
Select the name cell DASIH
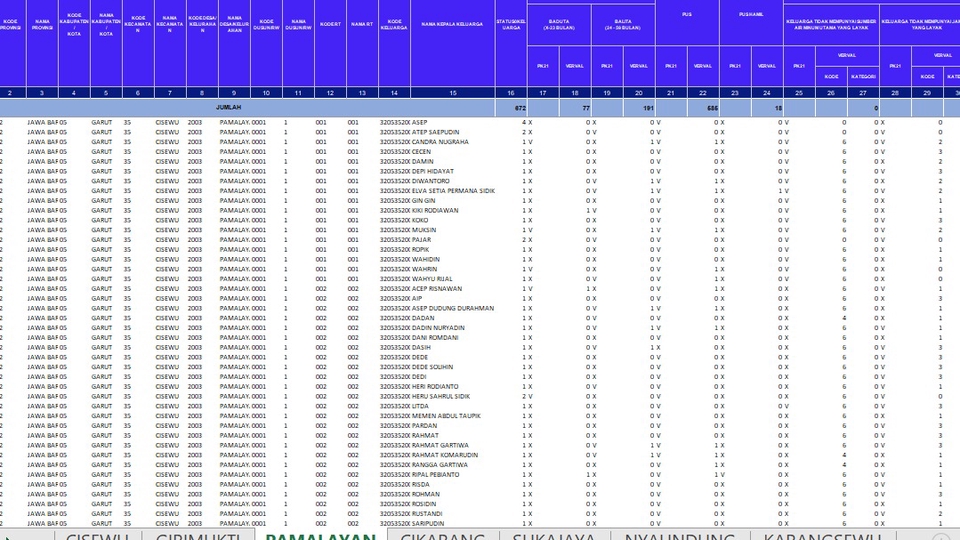coord(421,348)
